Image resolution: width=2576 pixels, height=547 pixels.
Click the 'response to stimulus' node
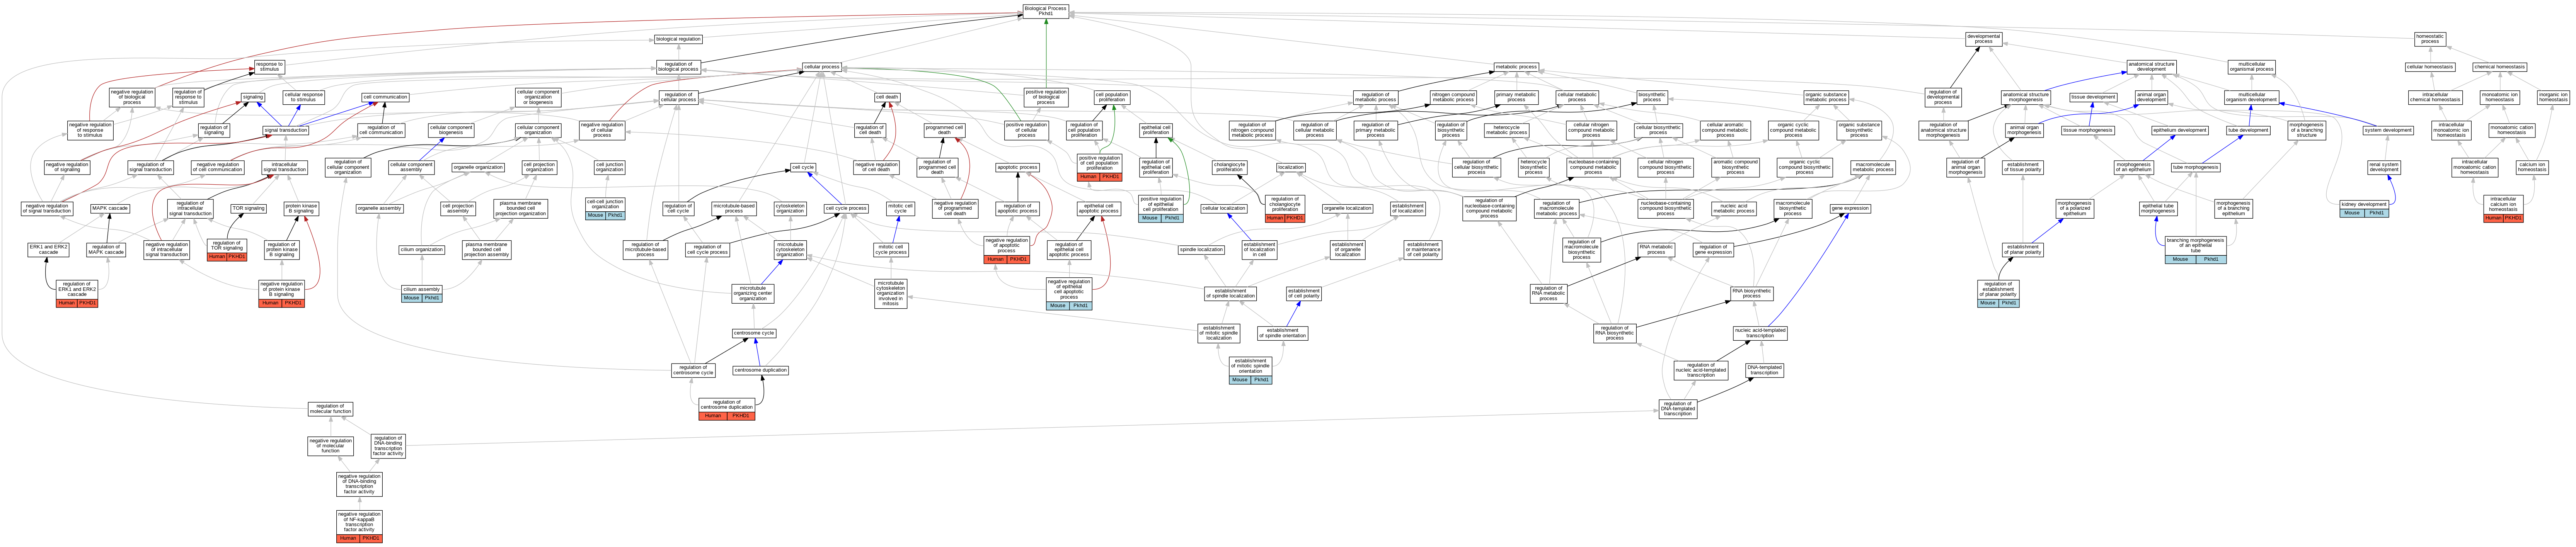point(269,67)
